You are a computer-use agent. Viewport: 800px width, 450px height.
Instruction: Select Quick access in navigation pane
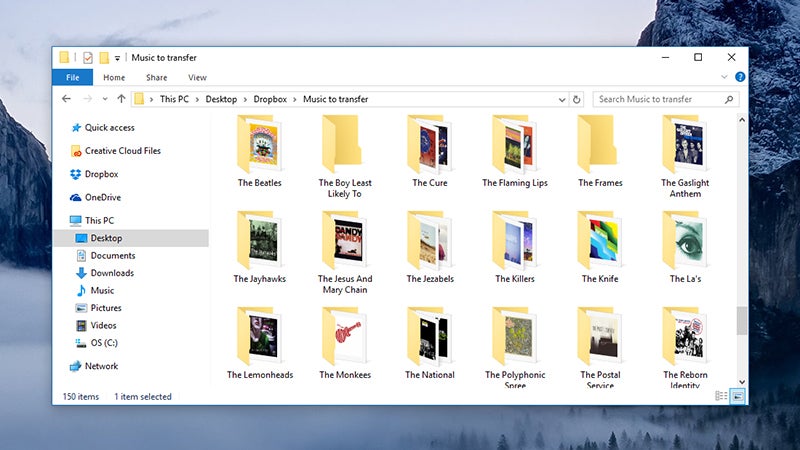110,128
